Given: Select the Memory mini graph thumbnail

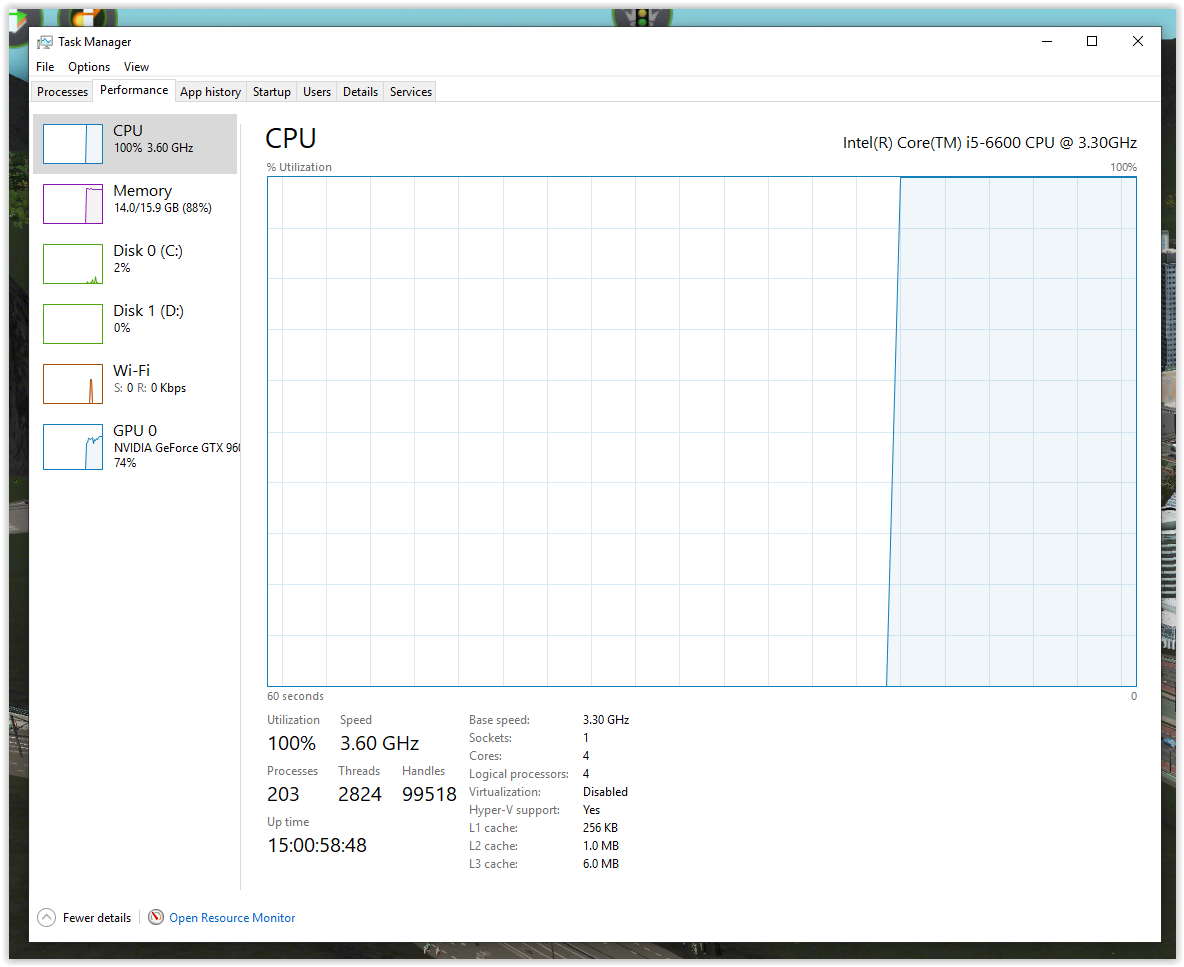Looking at the screenshot, I should coord(72,204).
